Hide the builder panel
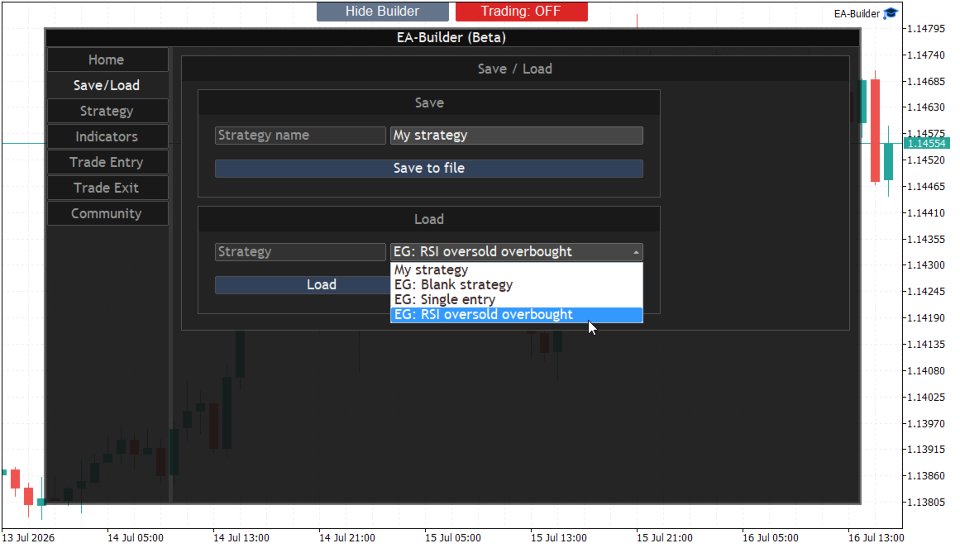This screenshot has height=548, width=960. coord(383,11)
